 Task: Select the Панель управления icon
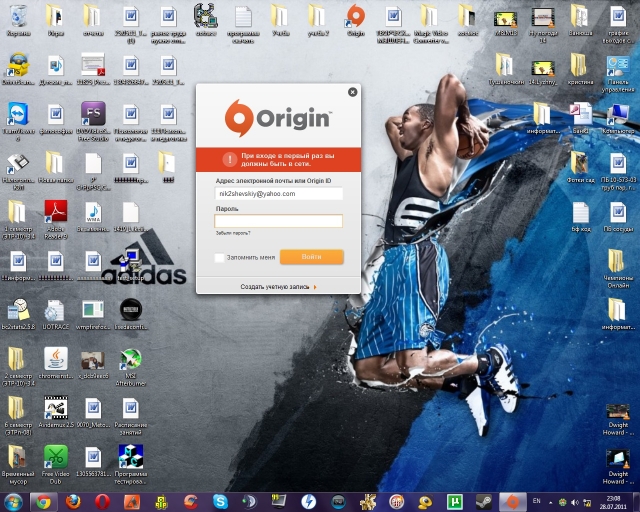click(x=618, y=73)
